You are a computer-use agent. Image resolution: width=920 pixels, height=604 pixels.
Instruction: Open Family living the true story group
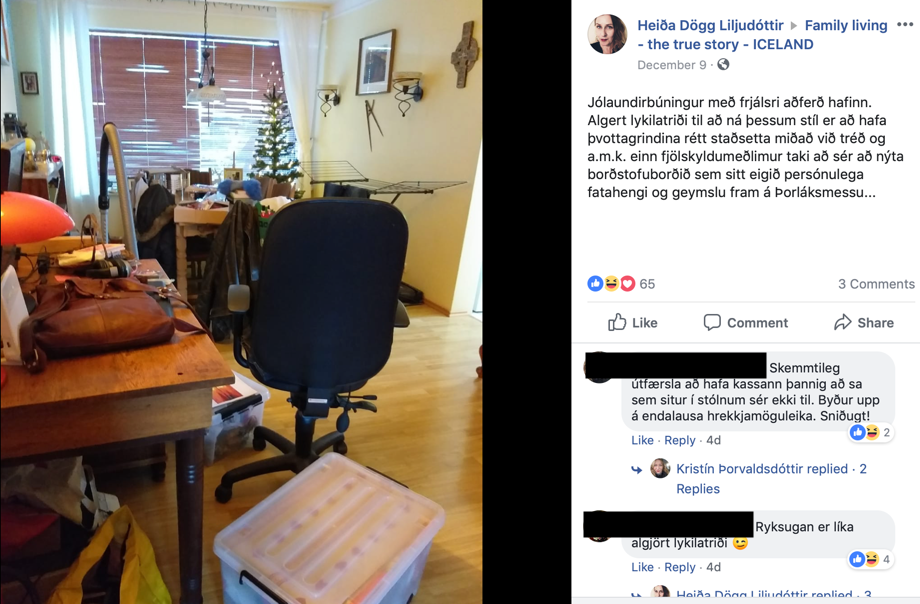tap(762, 35)
